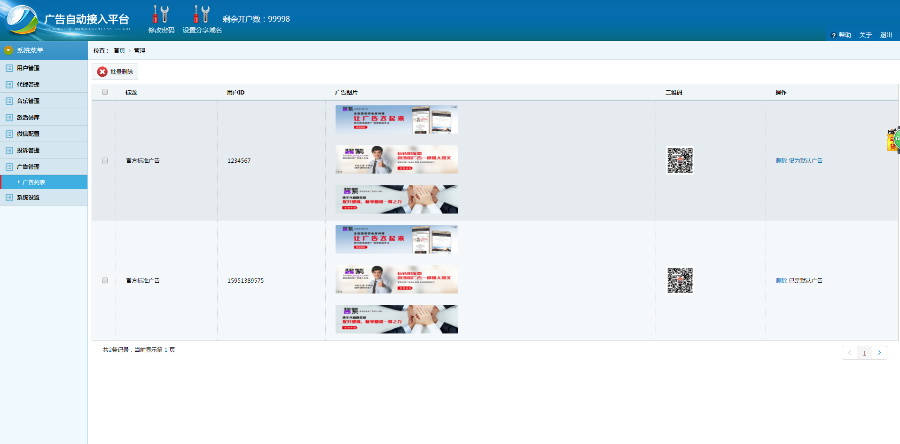Select the 广告列表 submenu item
900x444 pixels.
click(x=44, y=182)
